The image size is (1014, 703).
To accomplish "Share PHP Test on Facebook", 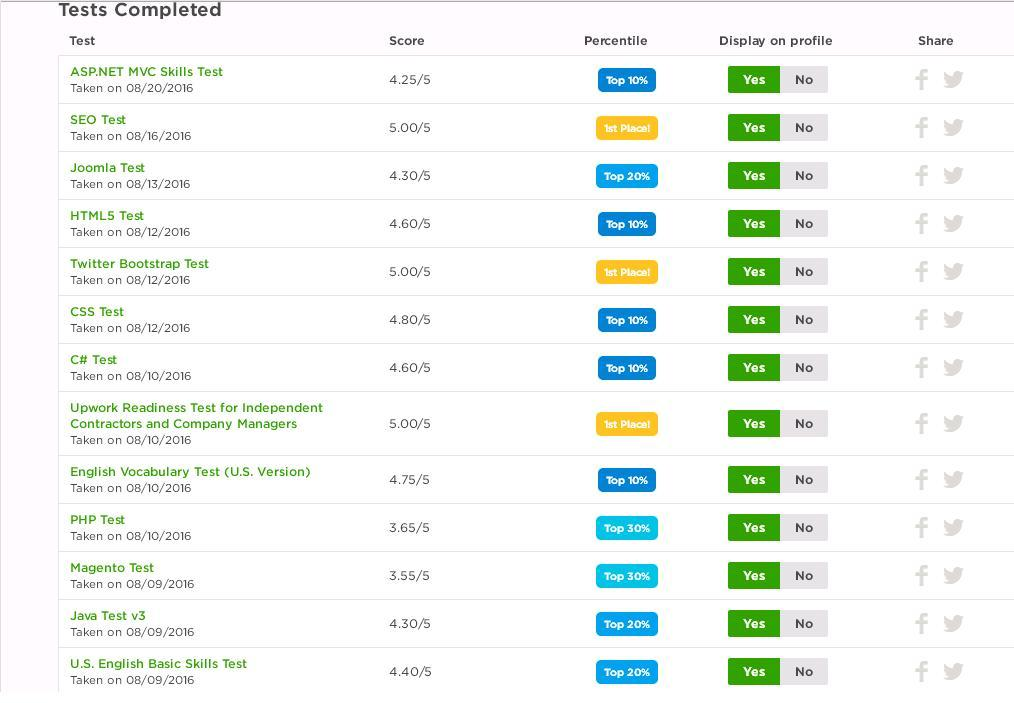I will (x=921, y=528).
